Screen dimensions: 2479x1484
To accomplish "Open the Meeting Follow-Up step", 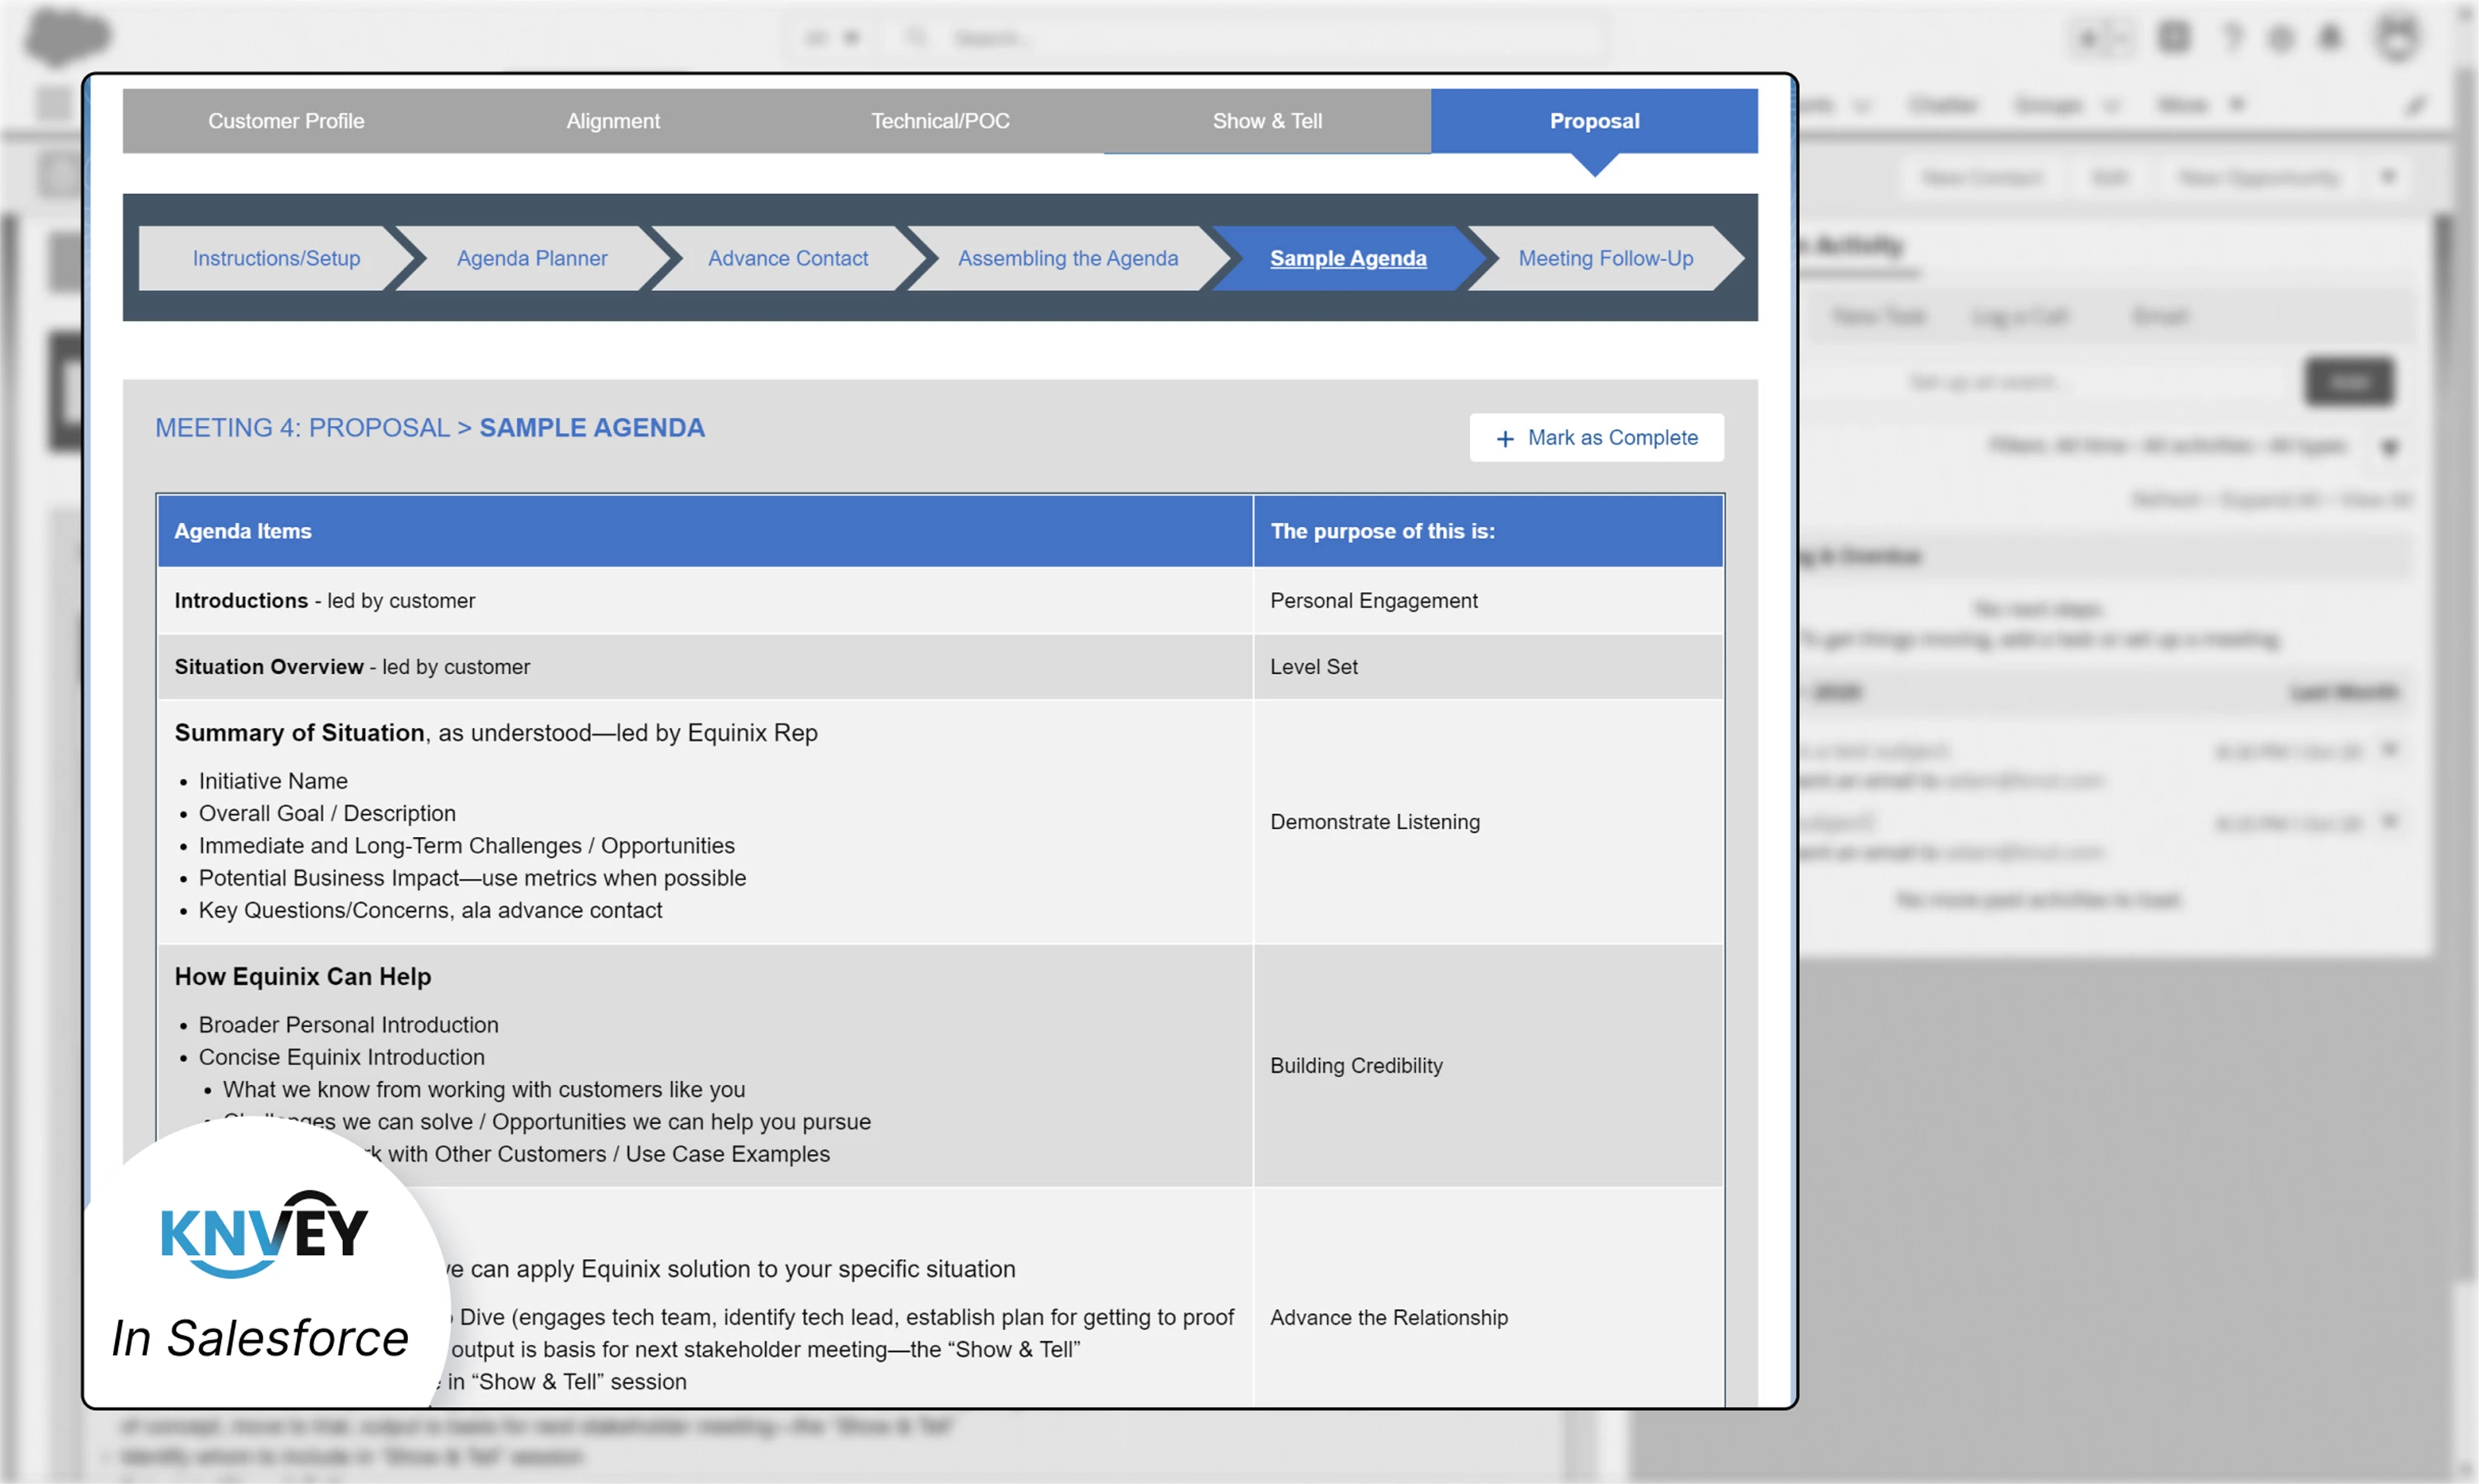I will [x=1605, y=258].
